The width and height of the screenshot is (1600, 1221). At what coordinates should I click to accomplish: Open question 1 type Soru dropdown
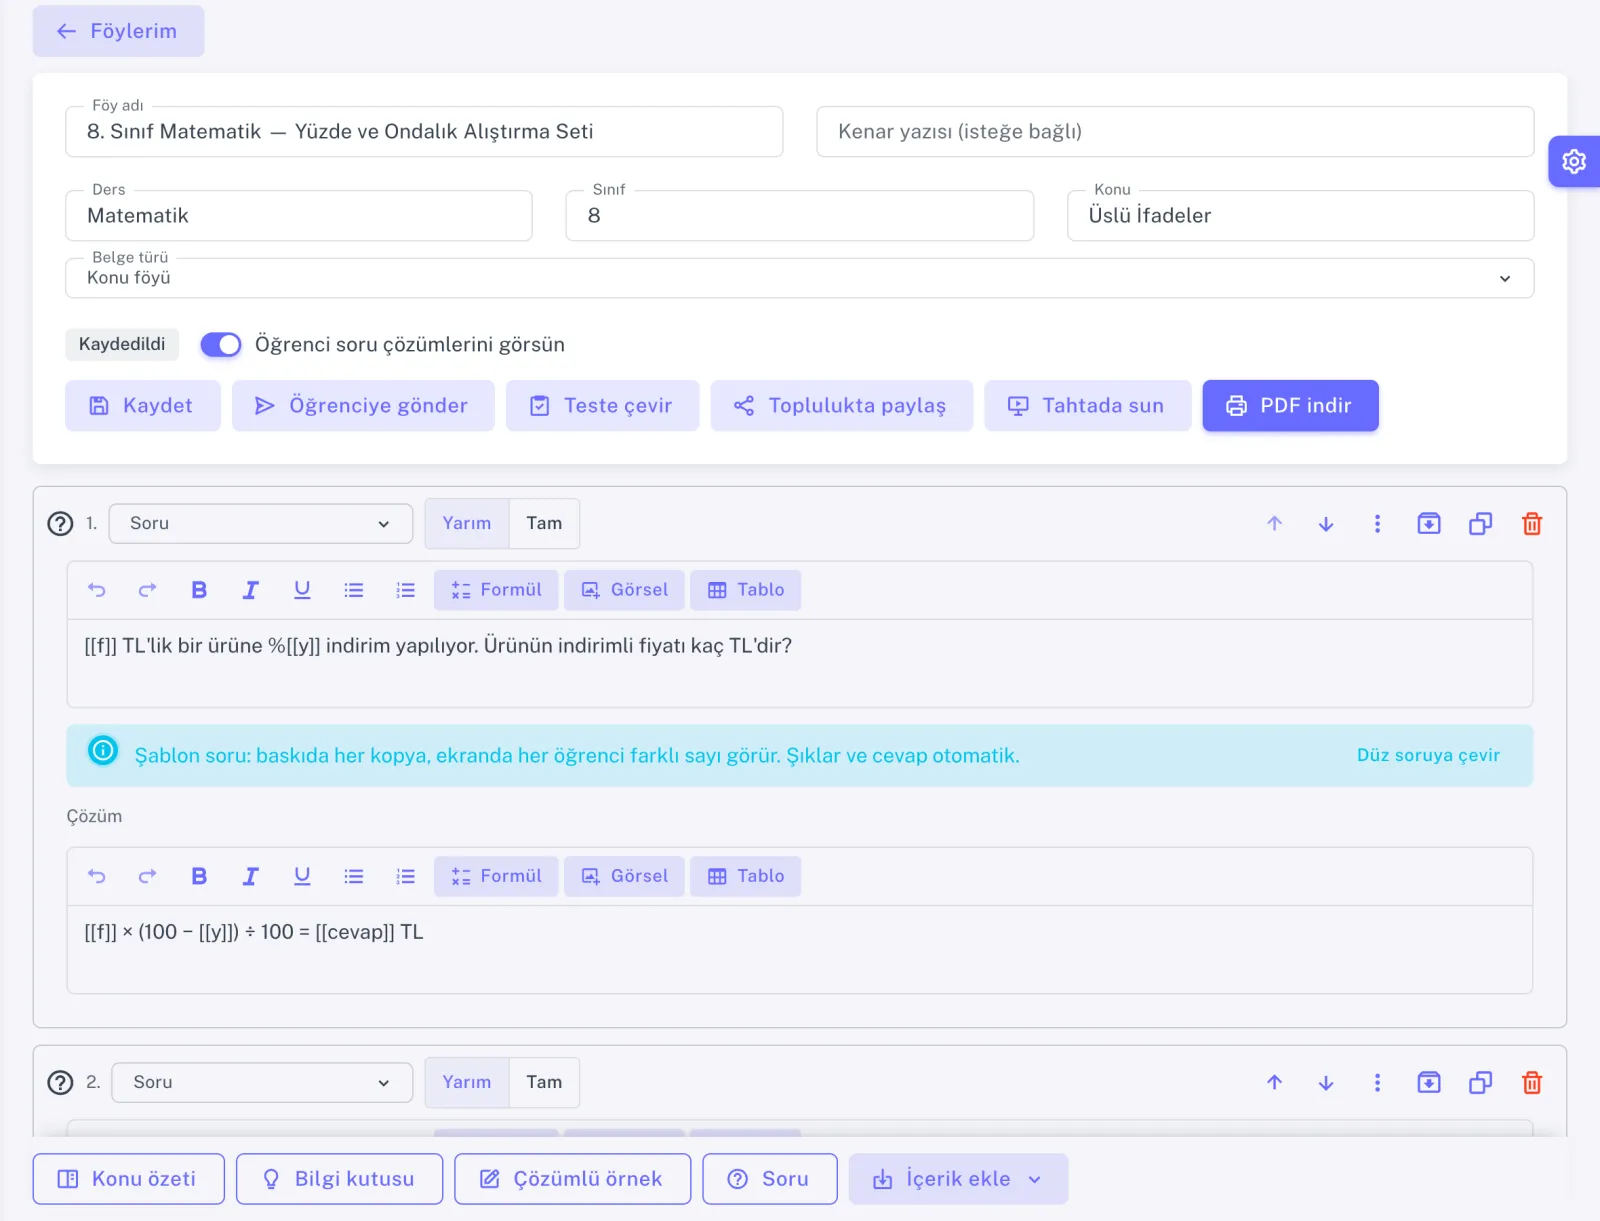(260, 523)
